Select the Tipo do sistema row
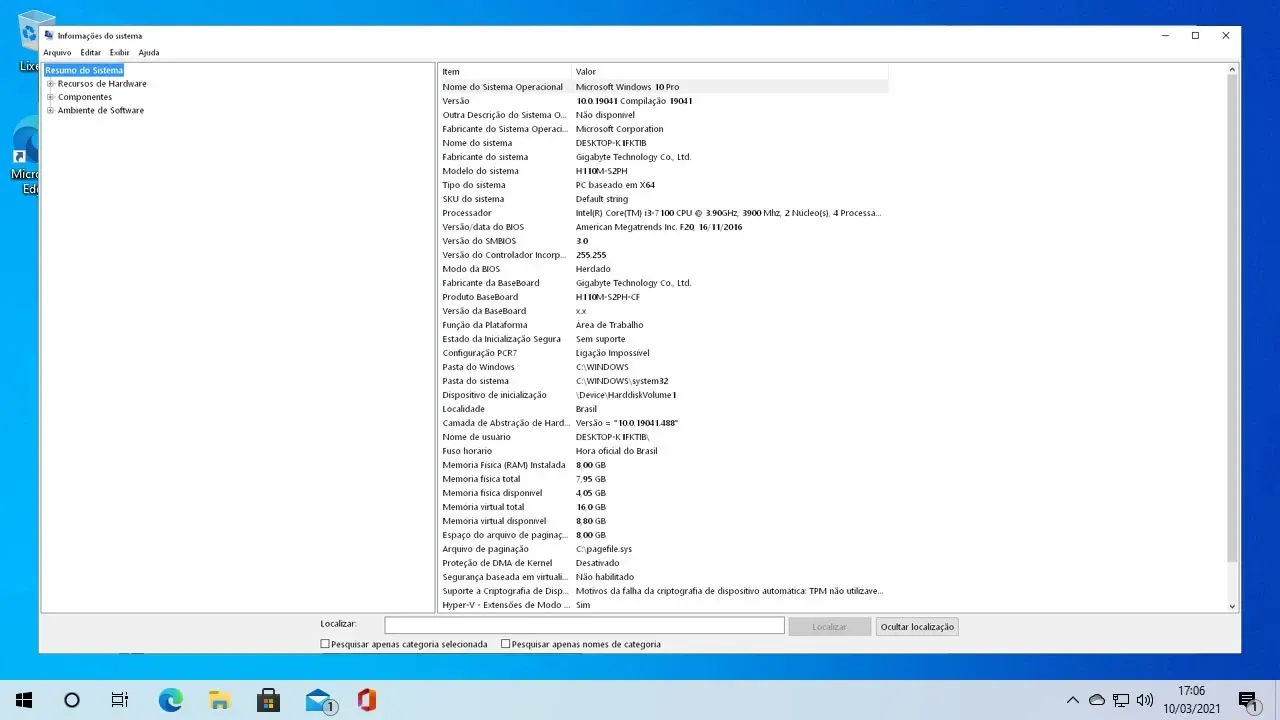 click(x=664, y=185)
